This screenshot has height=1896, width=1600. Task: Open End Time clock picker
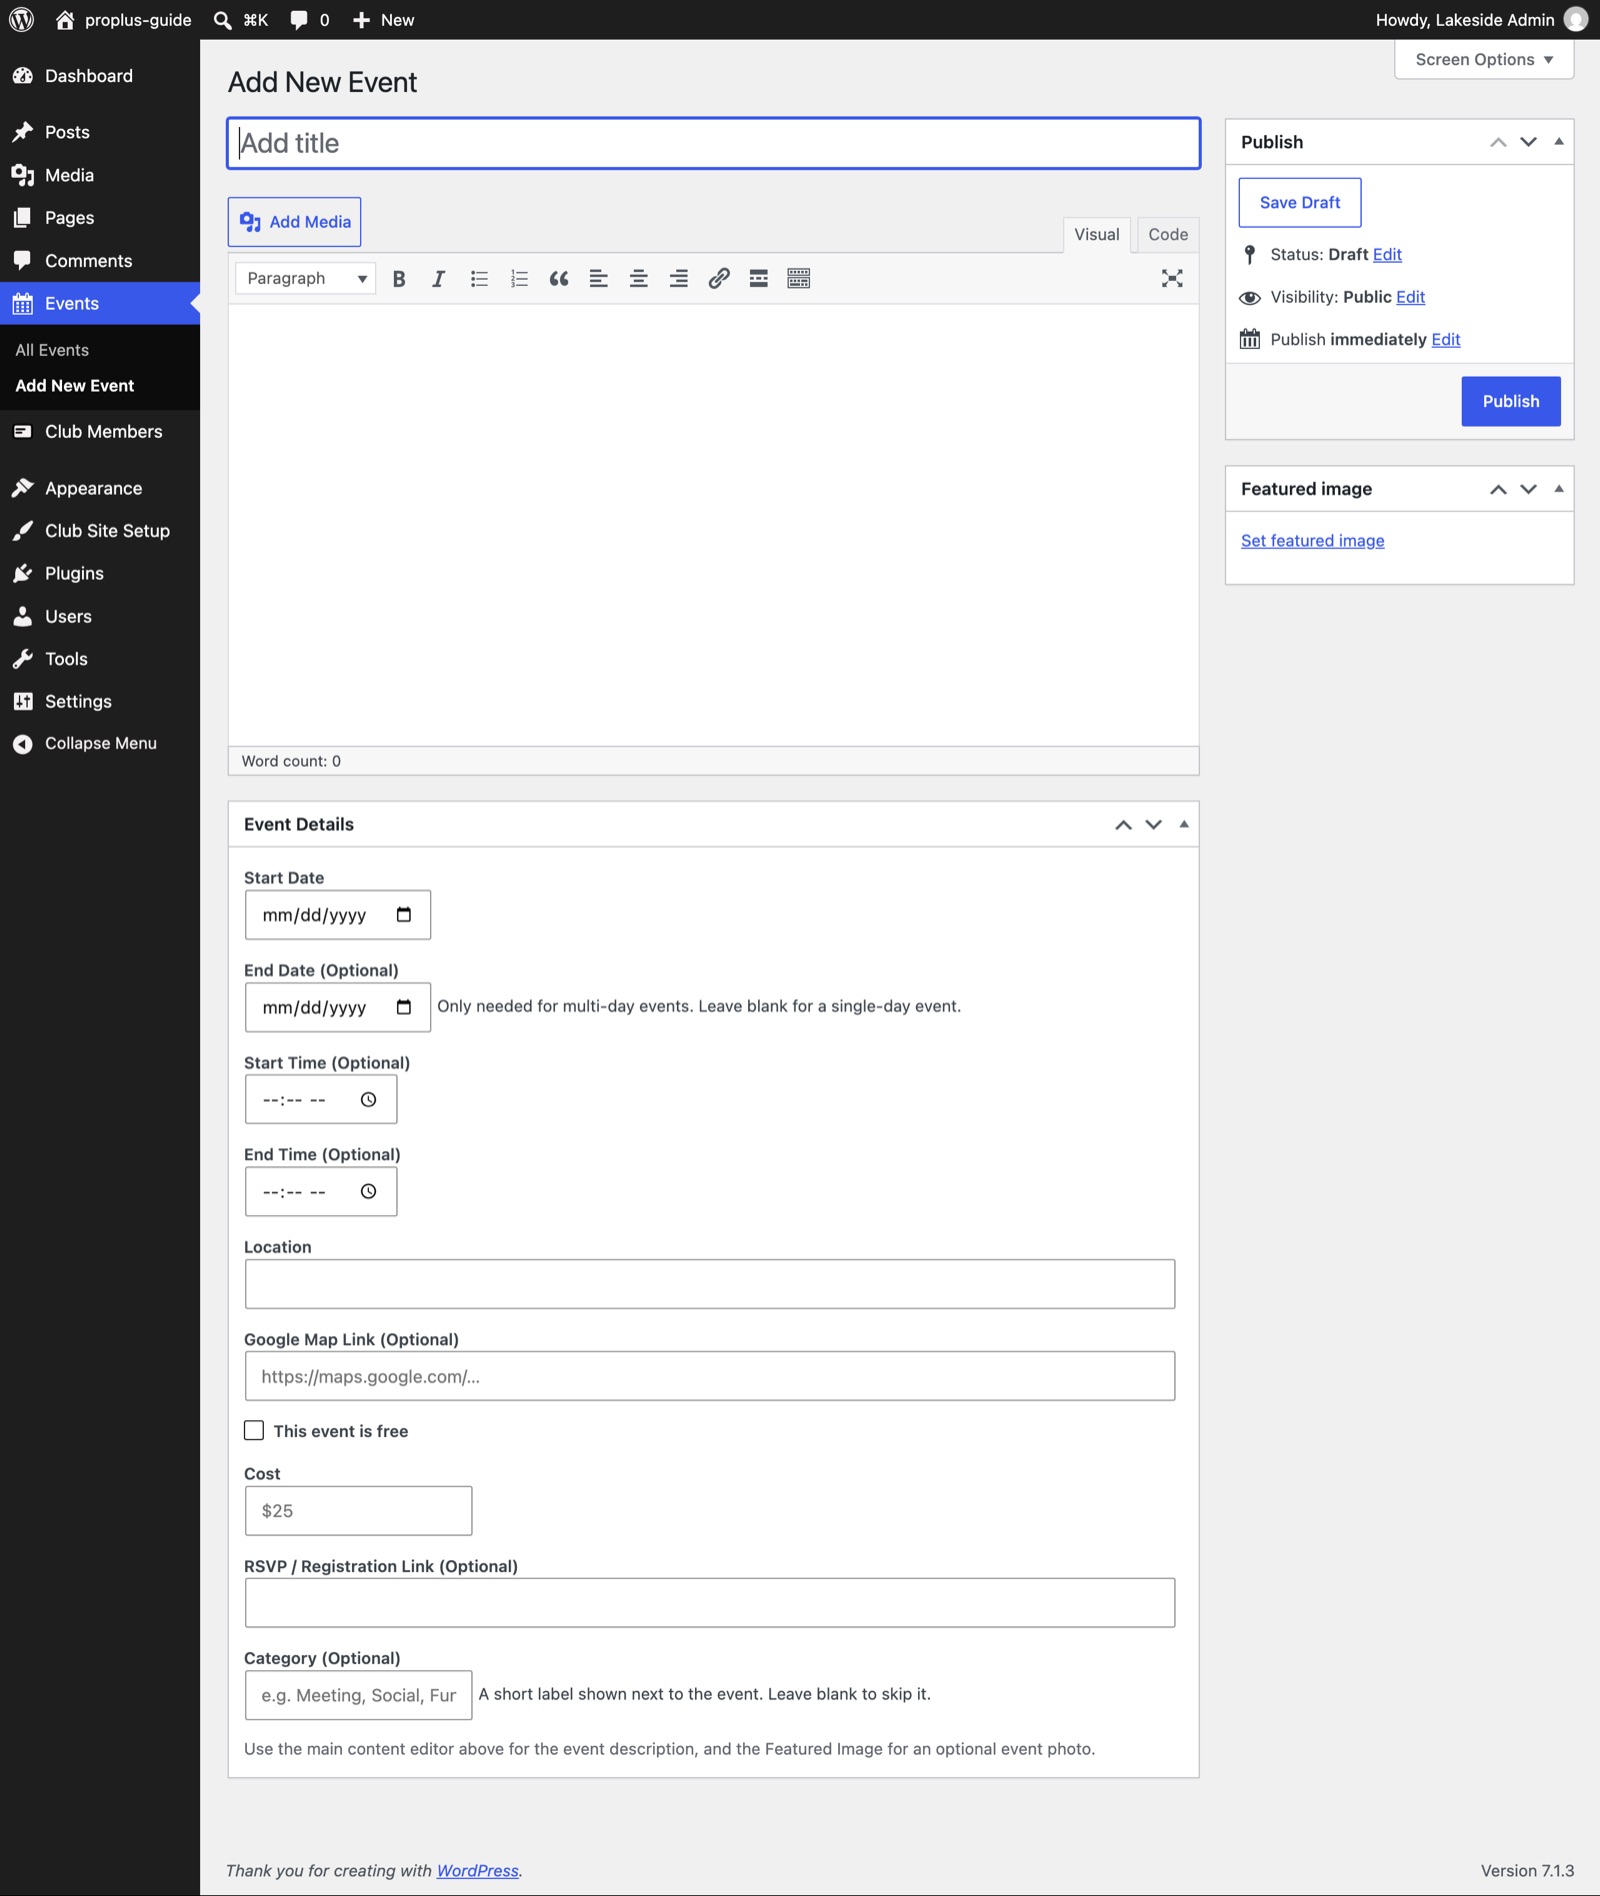point(369,1192)
